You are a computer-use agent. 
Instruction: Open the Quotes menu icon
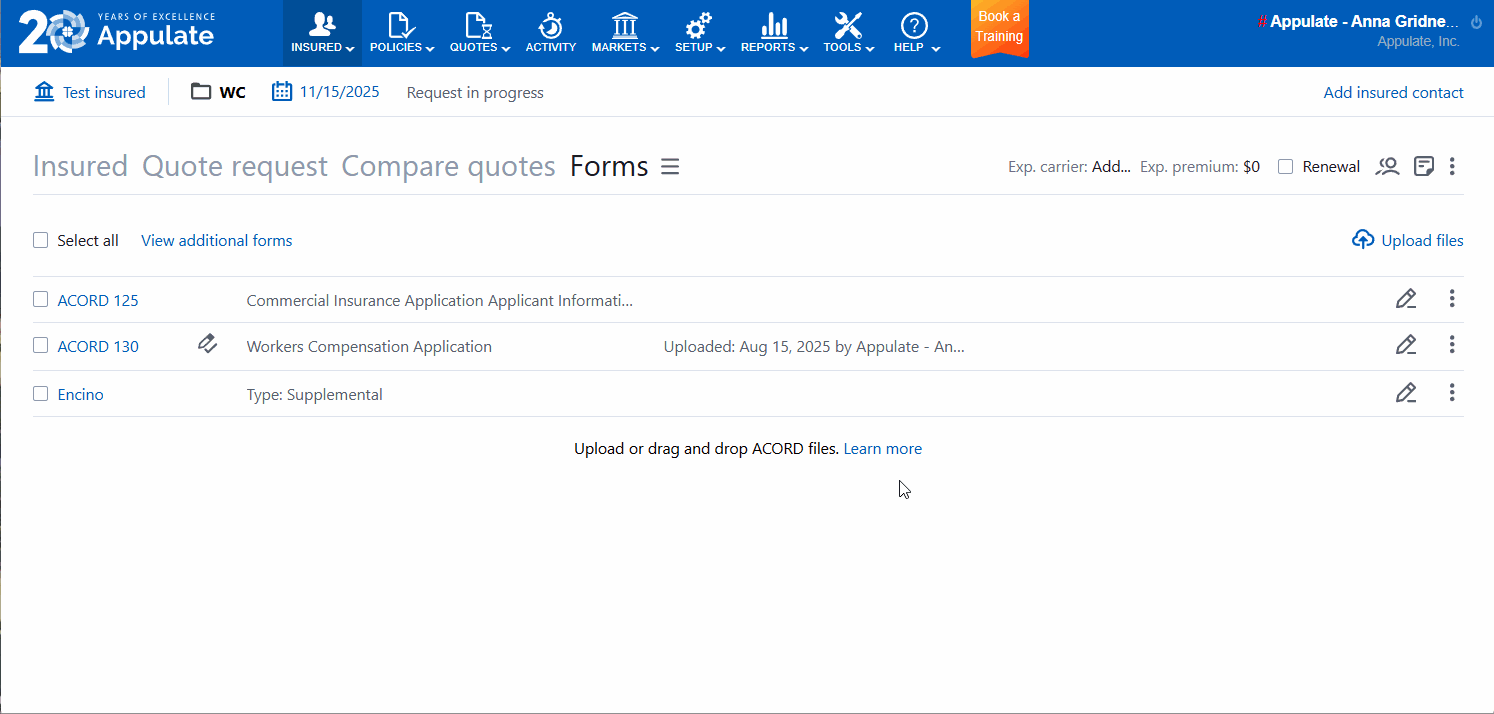(480, 24)
